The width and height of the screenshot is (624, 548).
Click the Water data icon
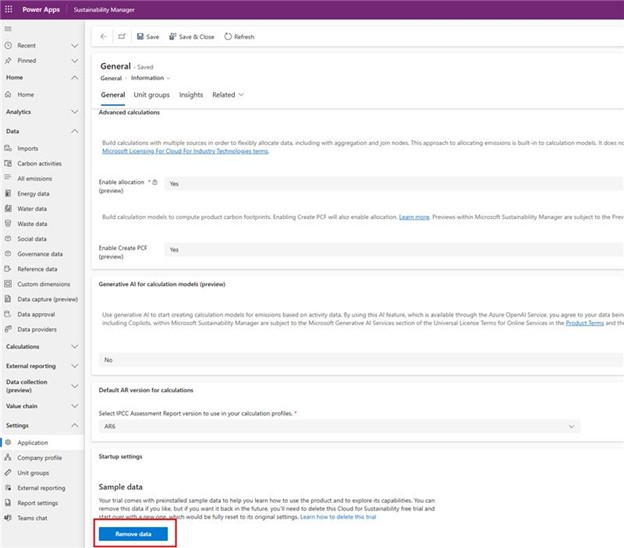click(8, 208)
